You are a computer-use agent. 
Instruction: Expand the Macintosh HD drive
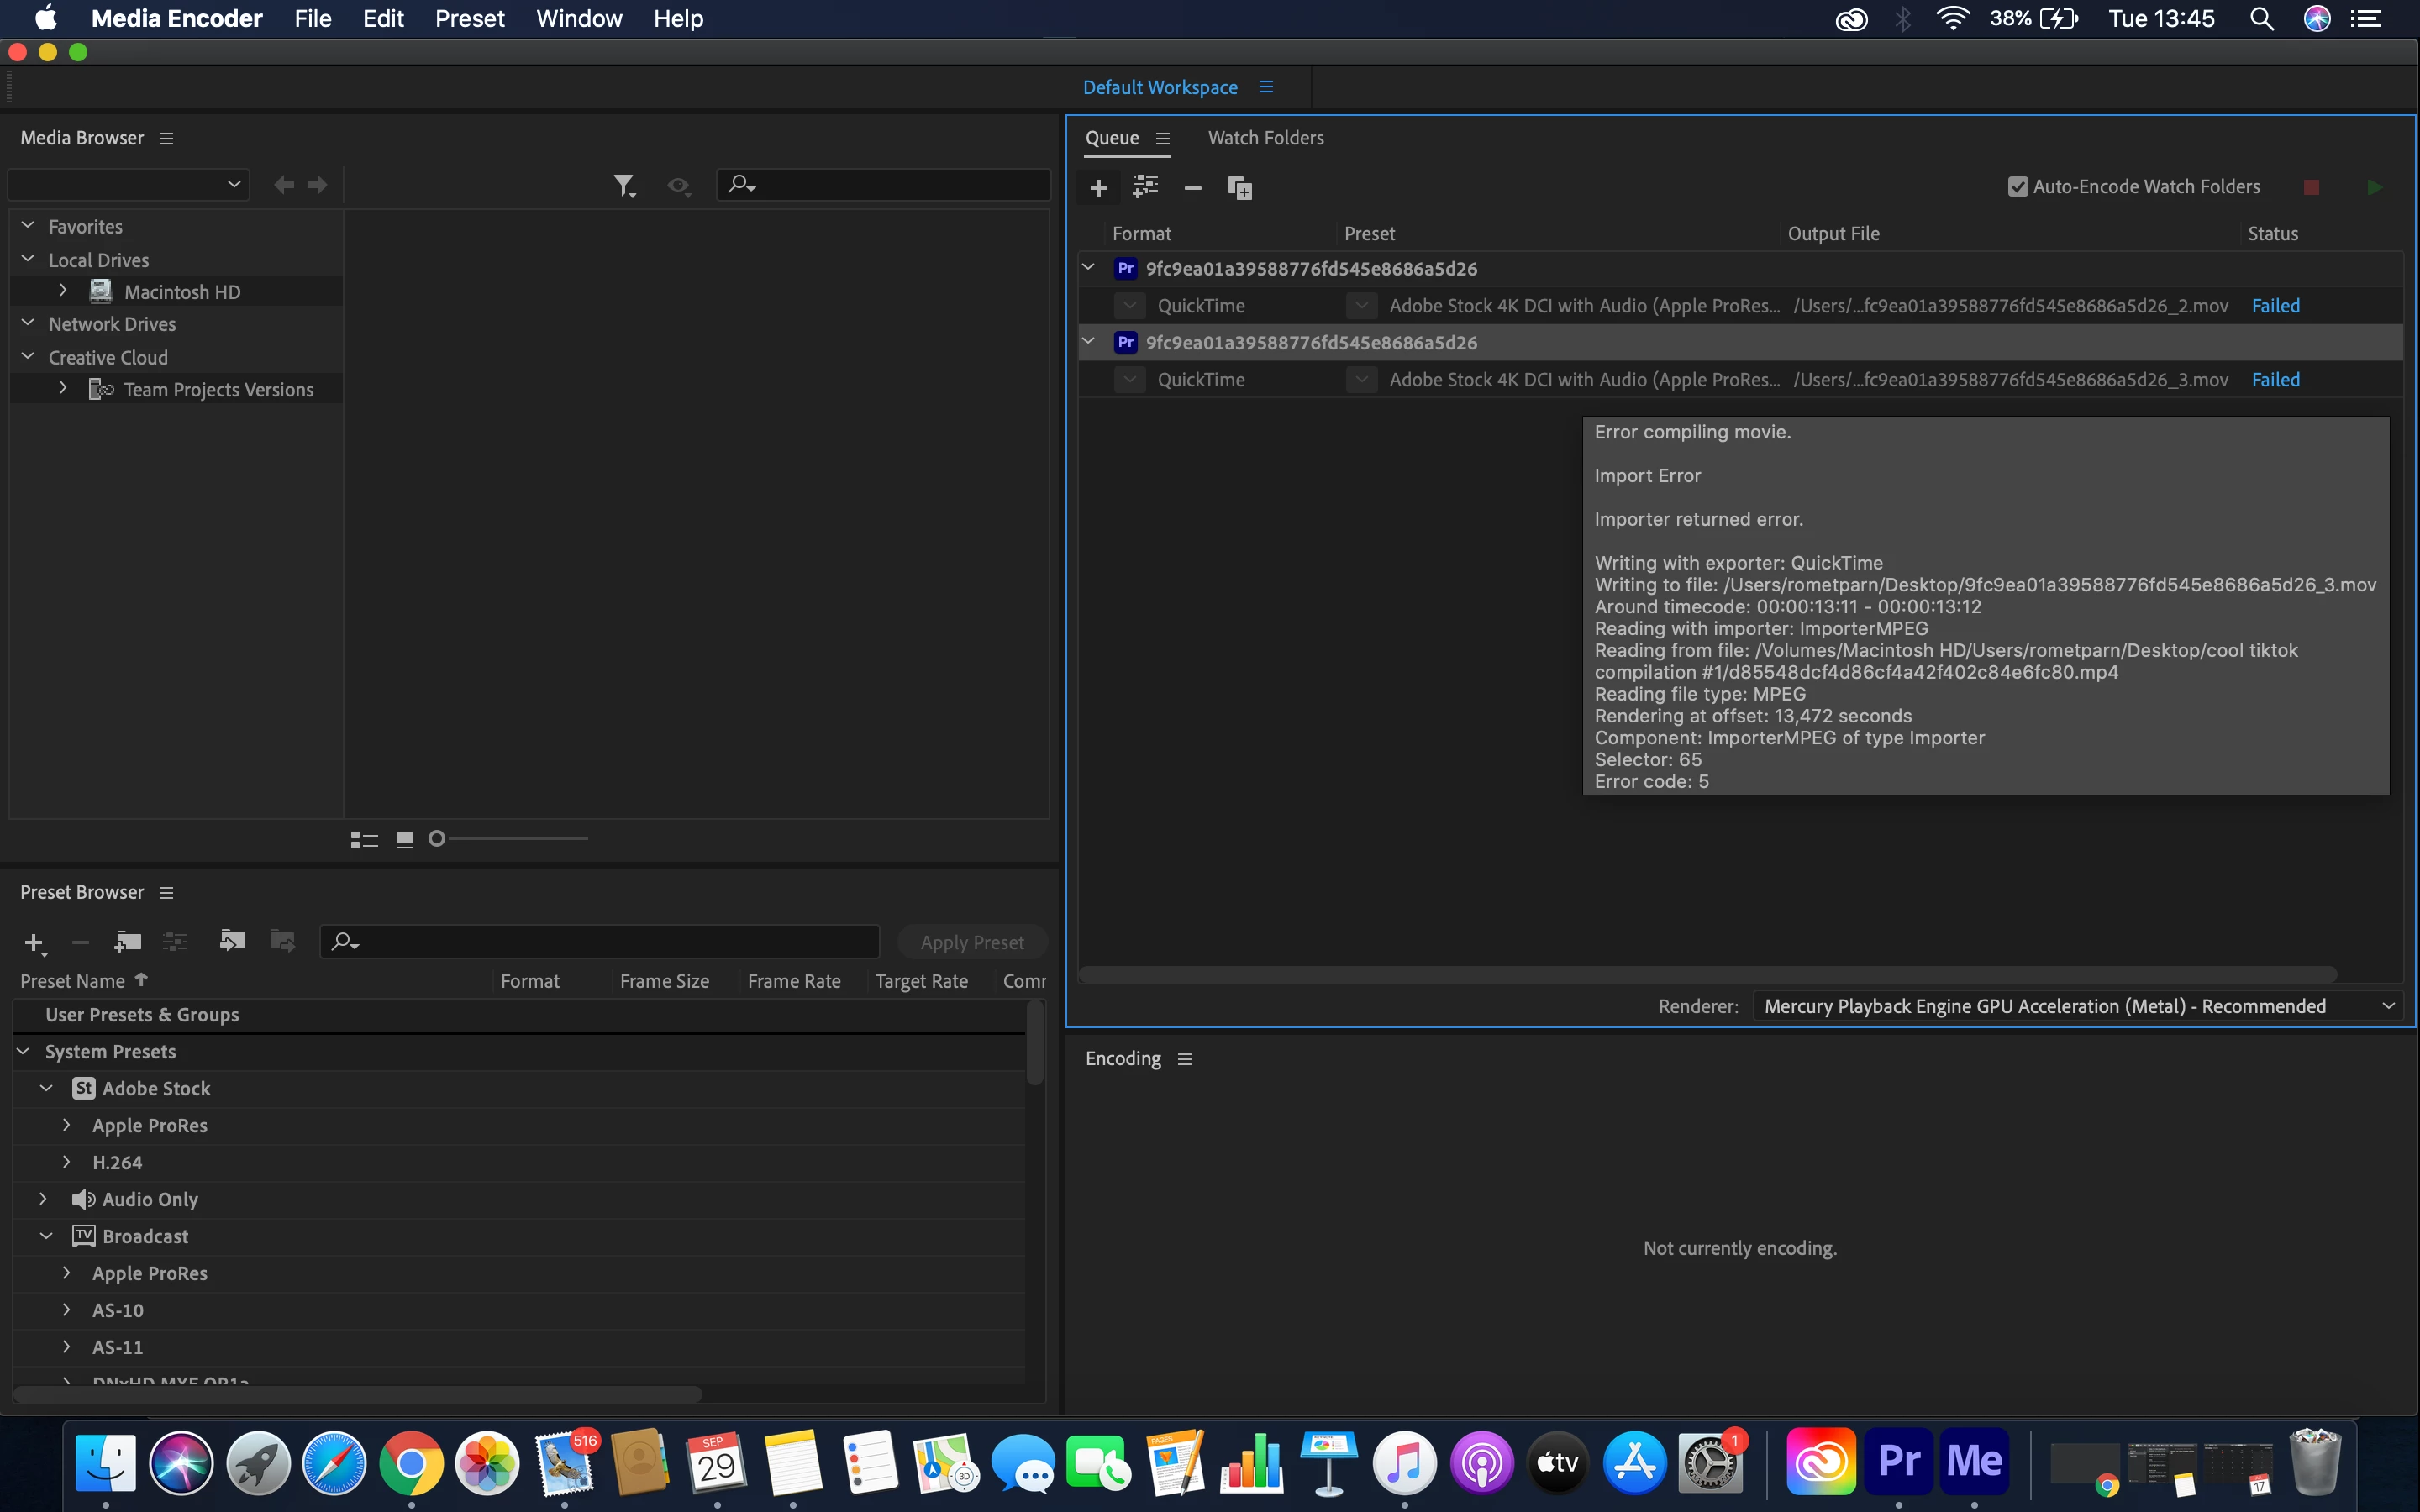coord(63,291)
